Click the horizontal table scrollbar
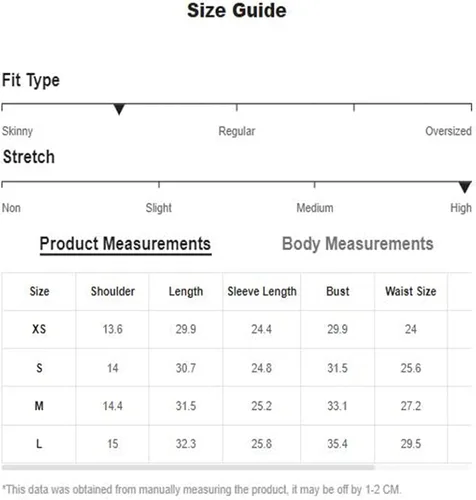The width and height of the screenshot is (476, 500). 188,467
